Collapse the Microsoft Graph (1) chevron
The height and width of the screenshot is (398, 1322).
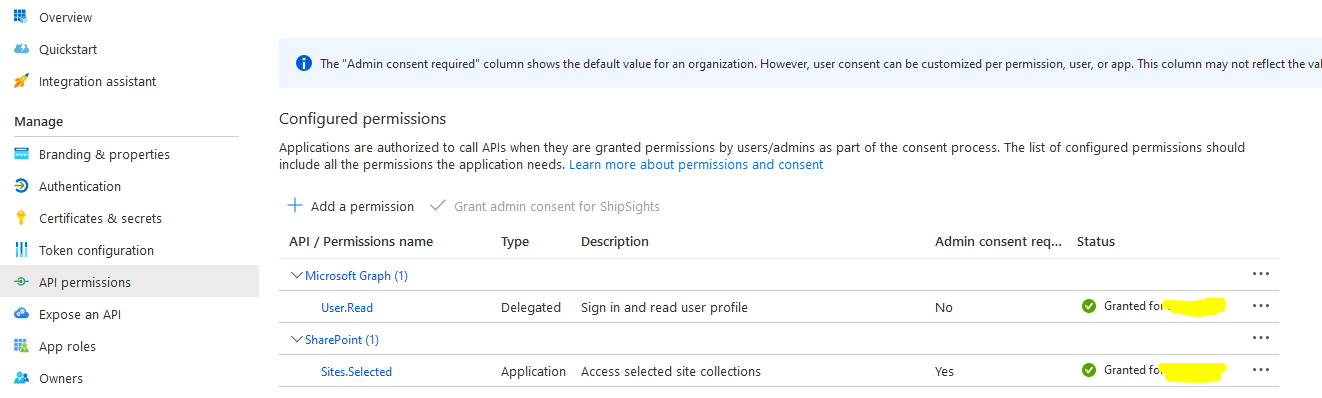[296, 275]
